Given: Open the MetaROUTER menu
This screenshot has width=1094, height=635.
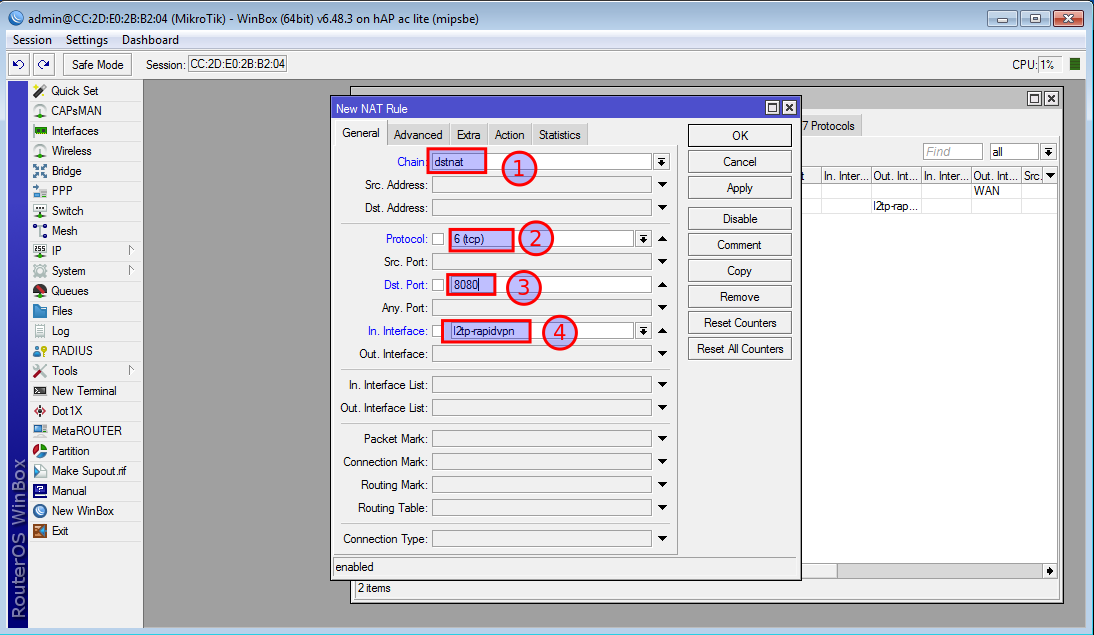Looking at the screenshot, I should (x=86, y=431).
